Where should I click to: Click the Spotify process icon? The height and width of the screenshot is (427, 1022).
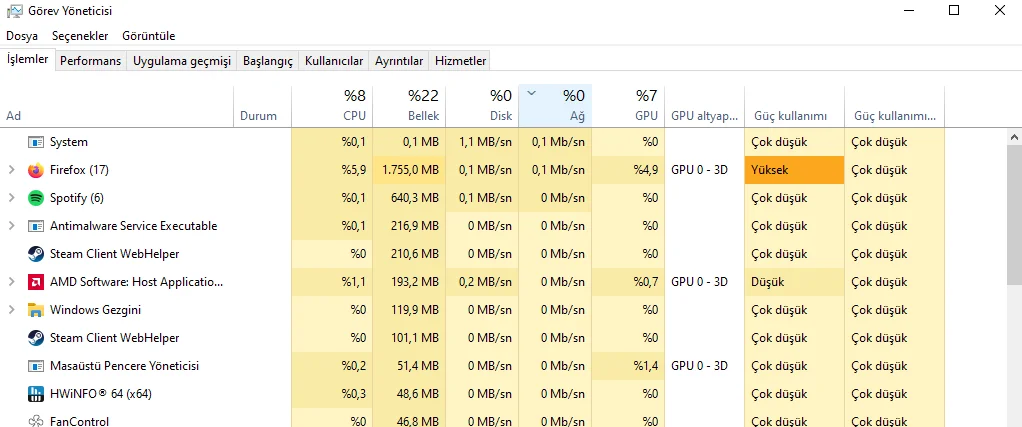(x=36, y=198)
